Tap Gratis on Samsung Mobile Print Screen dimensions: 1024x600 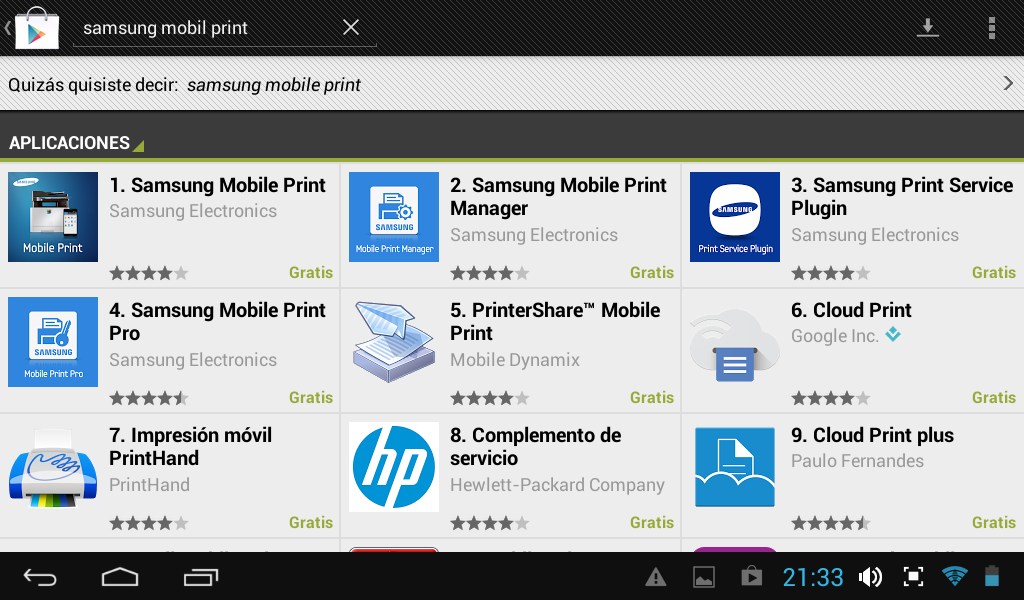tap(311, 272)
